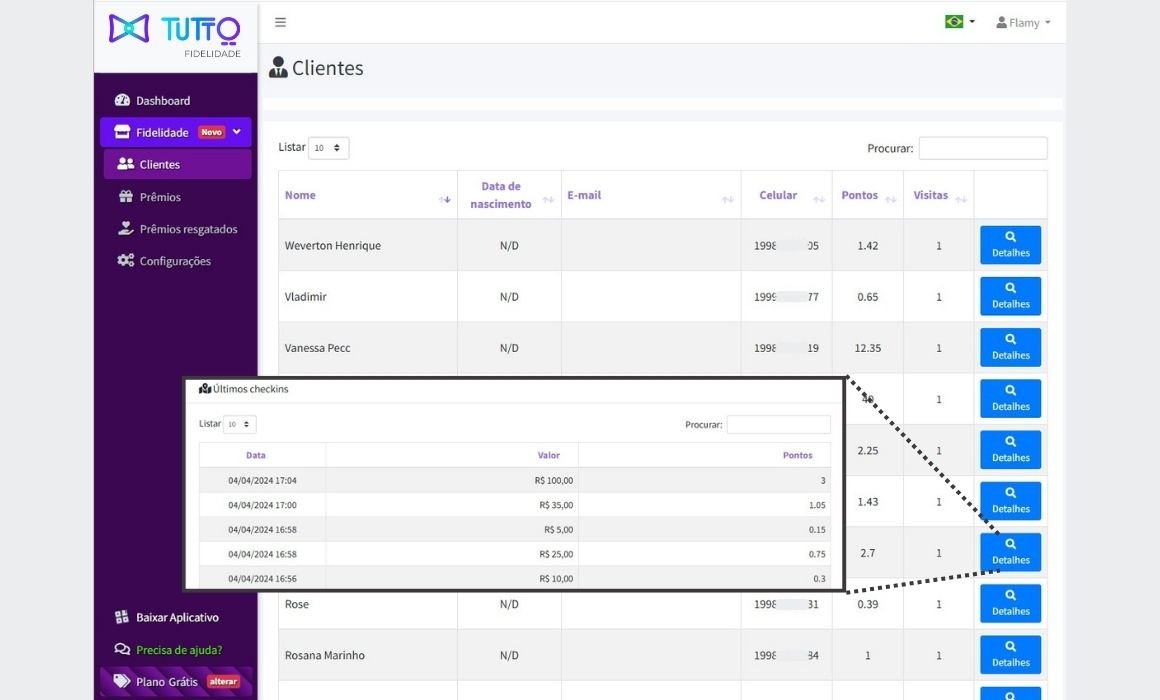Click the alterar plan badge
The image size is (1160, 700).
(223, 682)
